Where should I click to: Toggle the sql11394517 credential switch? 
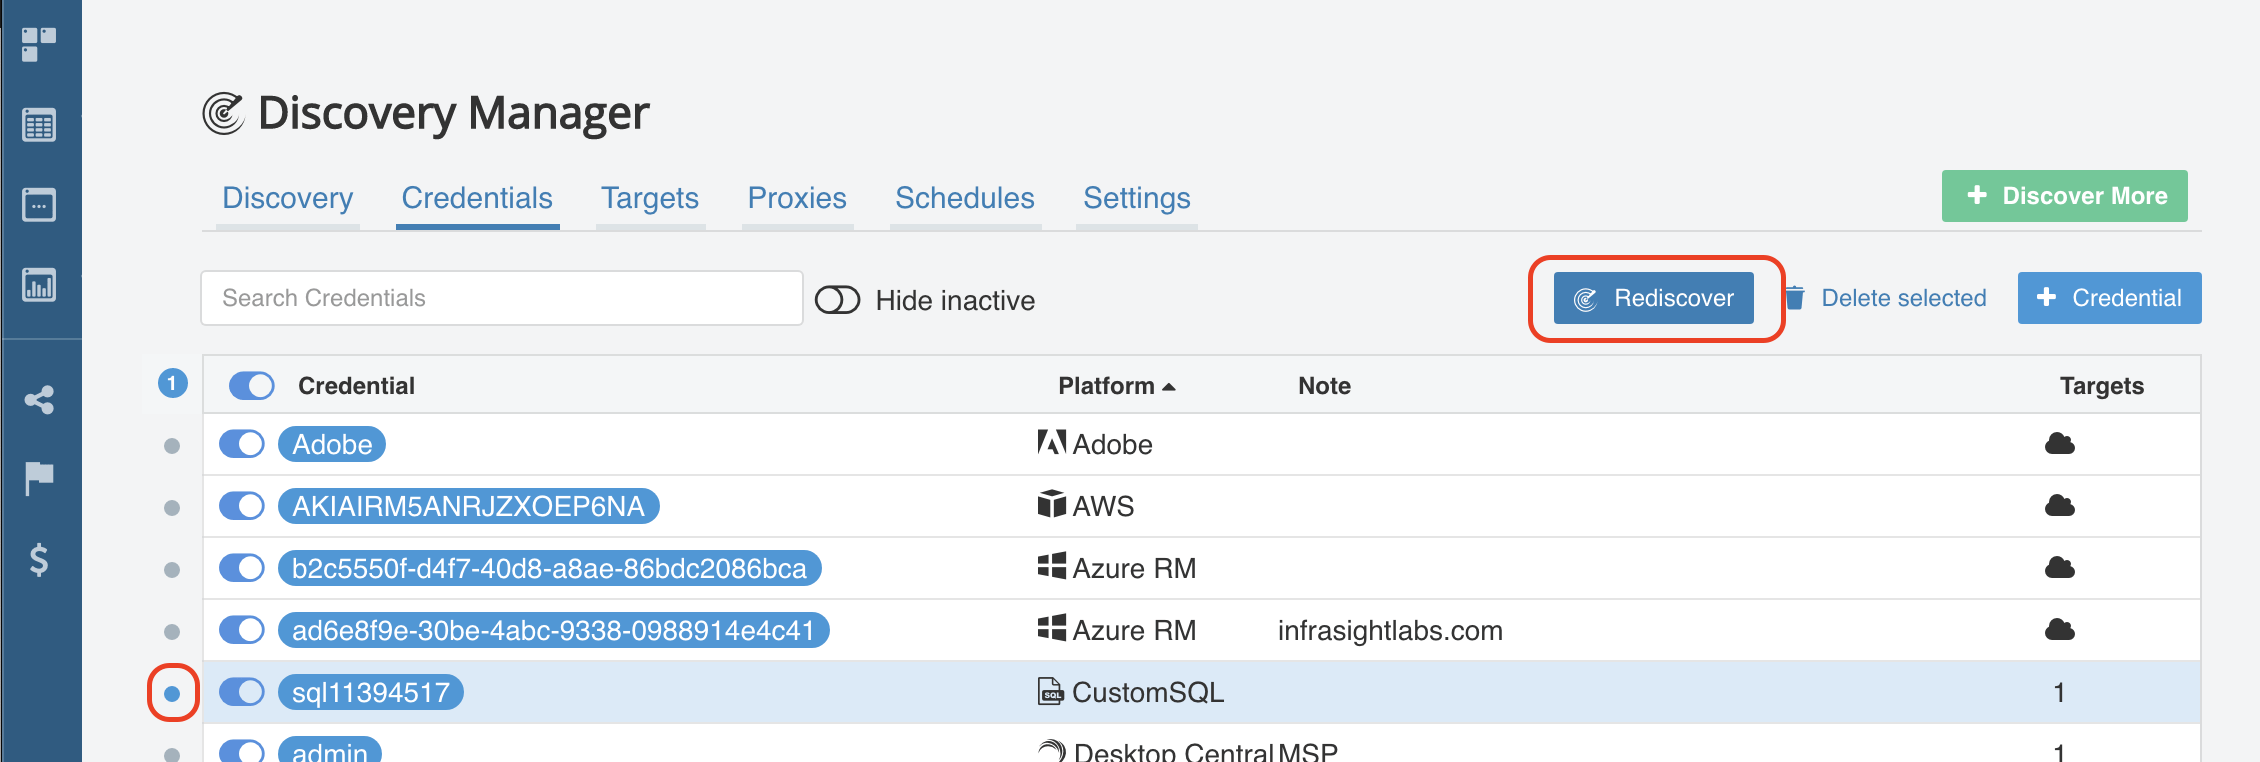click(242, 692)
